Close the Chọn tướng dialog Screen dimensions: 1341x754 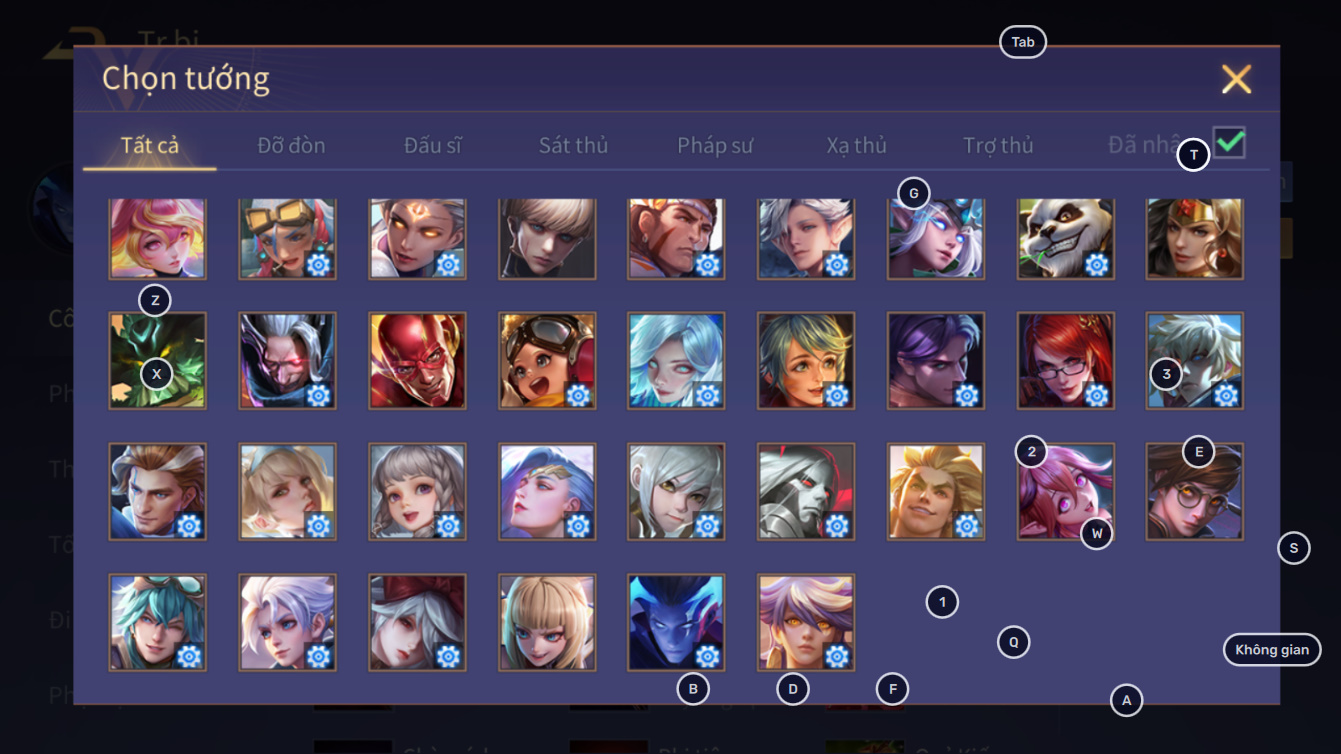1237,79
